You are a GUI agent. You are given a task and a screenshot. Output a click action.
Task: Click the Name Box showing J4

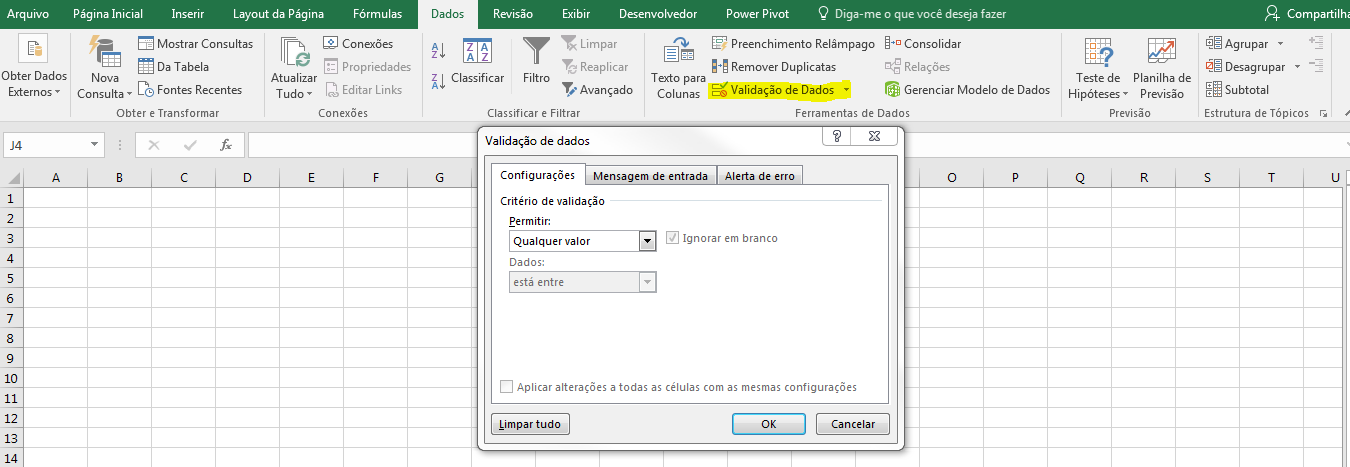(x=46, y=145)
